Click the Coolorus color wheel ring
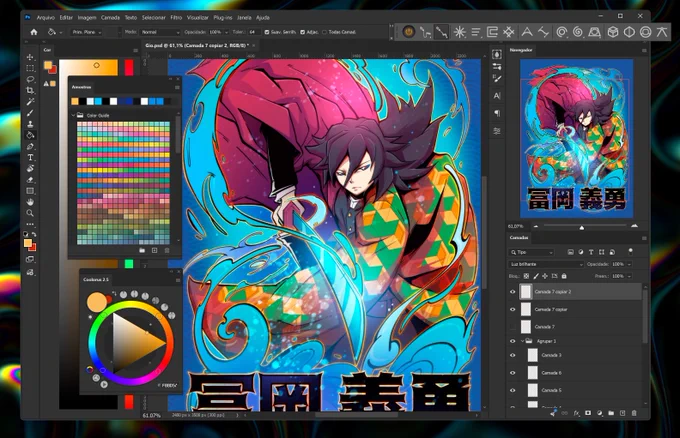 pos(131,343)
